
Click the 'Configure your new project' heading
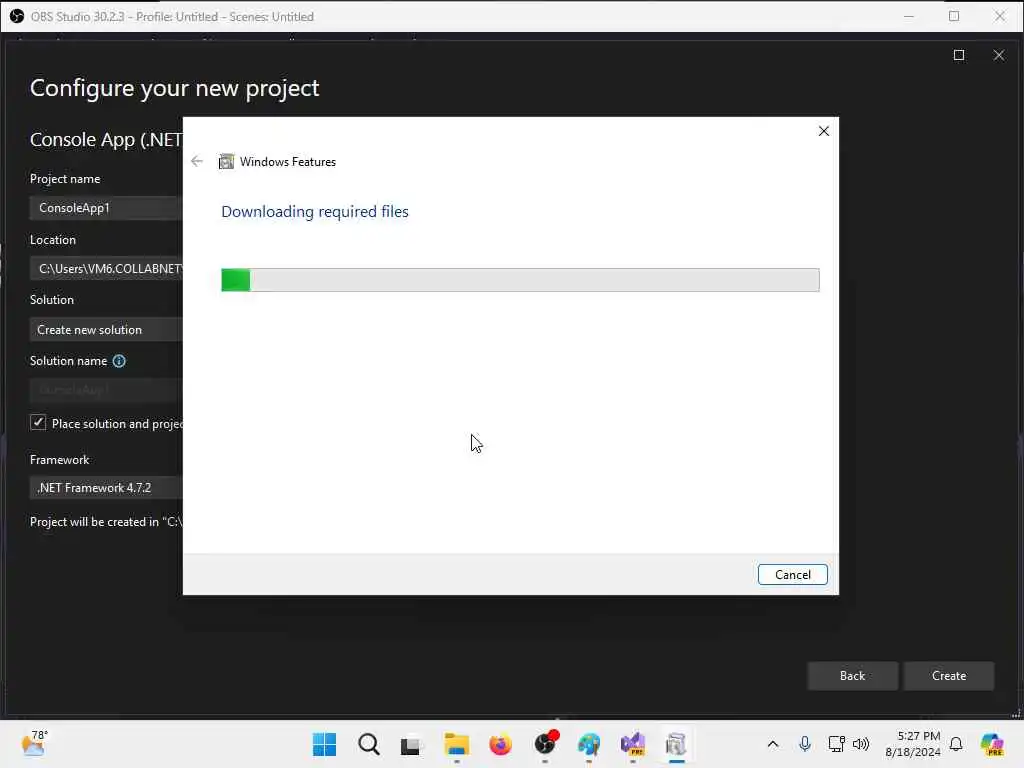pyautogui.click(x=174, y=88)
